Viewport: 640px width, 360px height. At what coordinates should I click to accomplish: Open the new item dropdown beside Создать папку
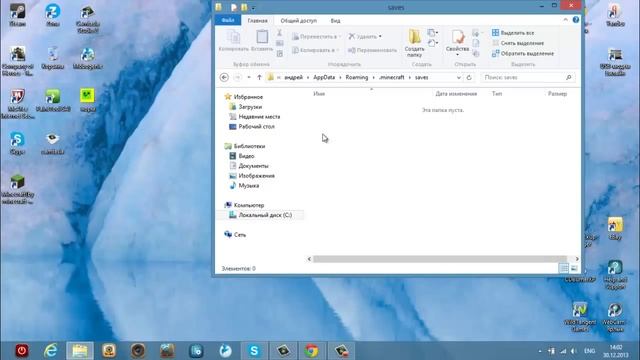[x=433, y=33]
